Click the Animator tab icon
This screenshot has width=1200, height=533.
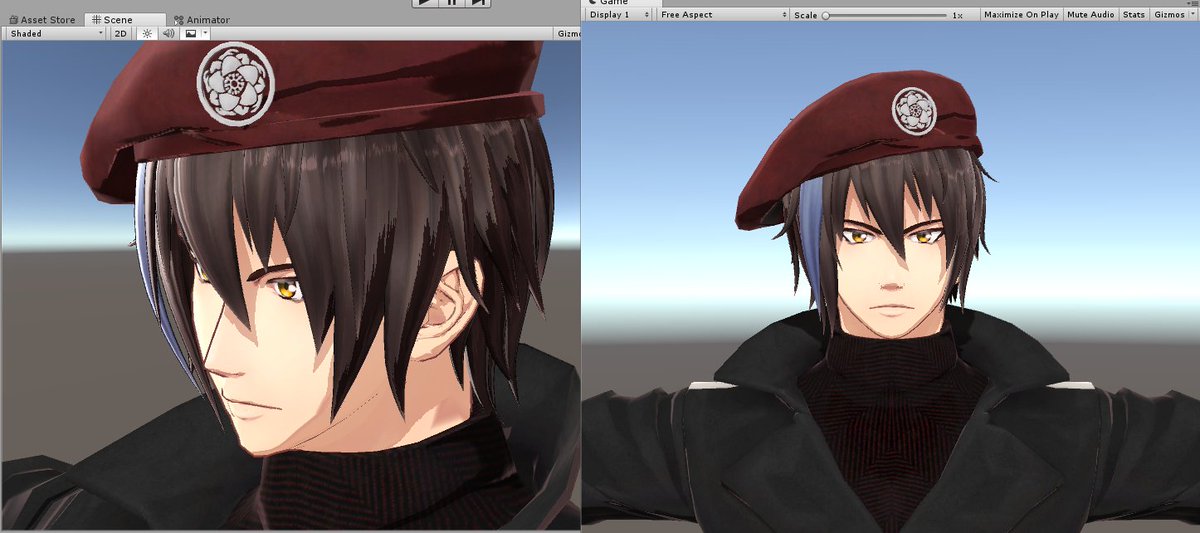pyautogui.click(x=178, y=20)
